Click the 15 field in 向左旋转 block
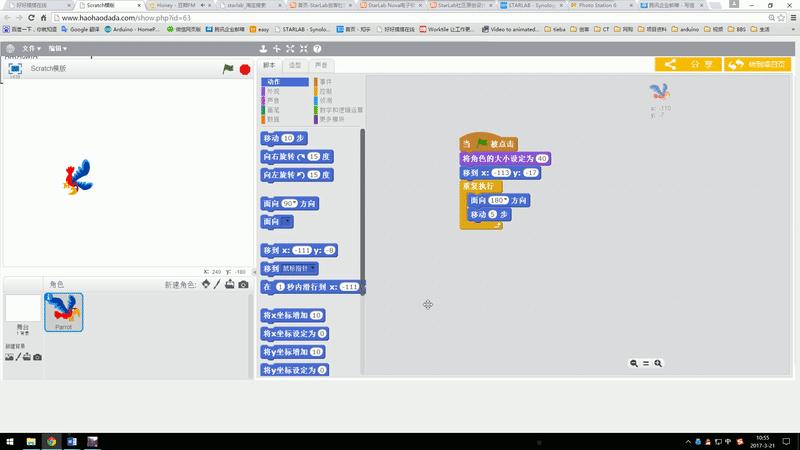The image size is (800, 450). (314, 175)
